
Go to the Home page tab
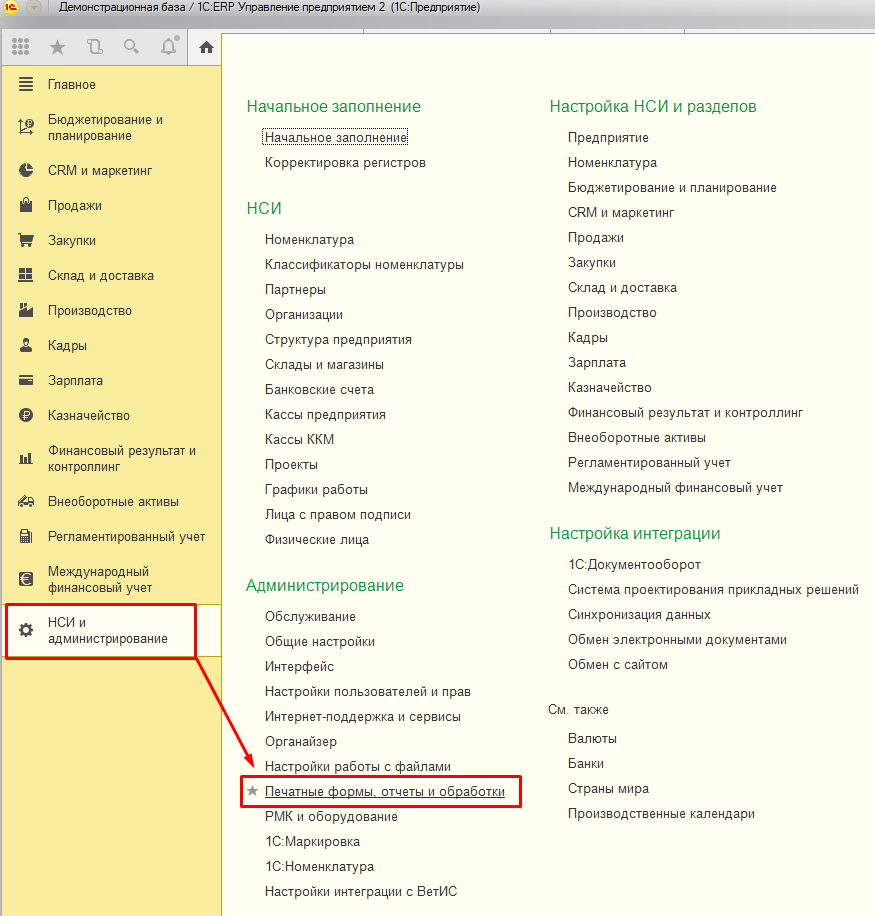click(206, 47)
